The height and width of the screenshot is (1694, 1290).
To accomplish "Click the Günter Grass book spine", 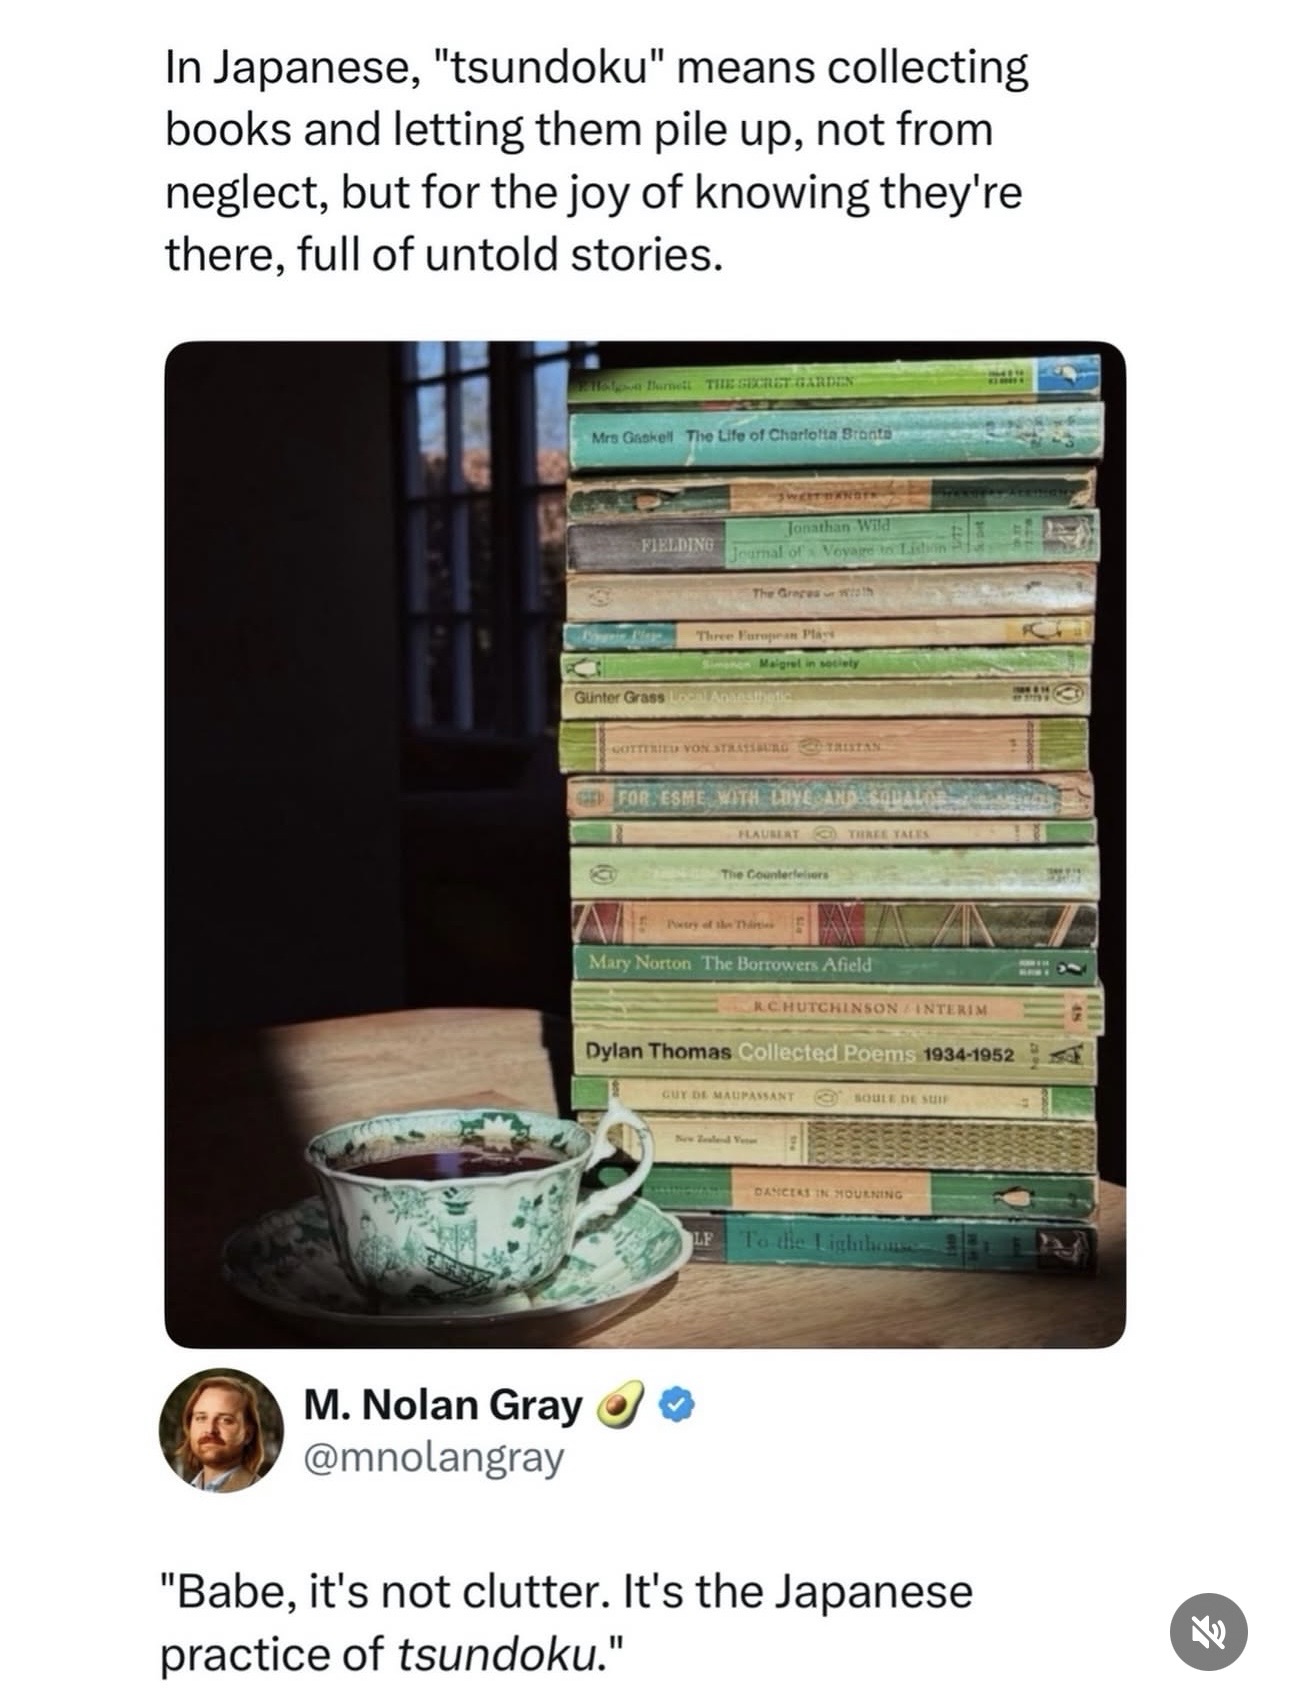I will point(828,695).
